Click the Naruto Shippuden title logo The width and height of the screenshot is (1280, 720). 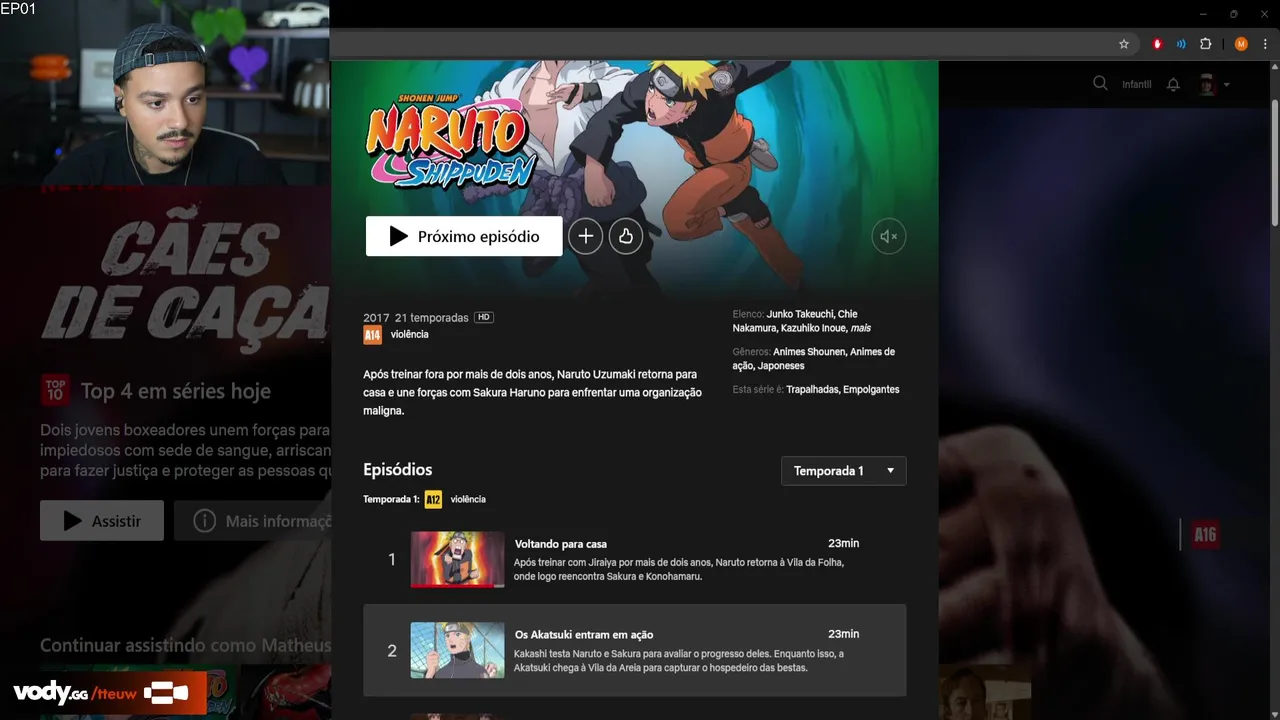(x=451, y=140)
